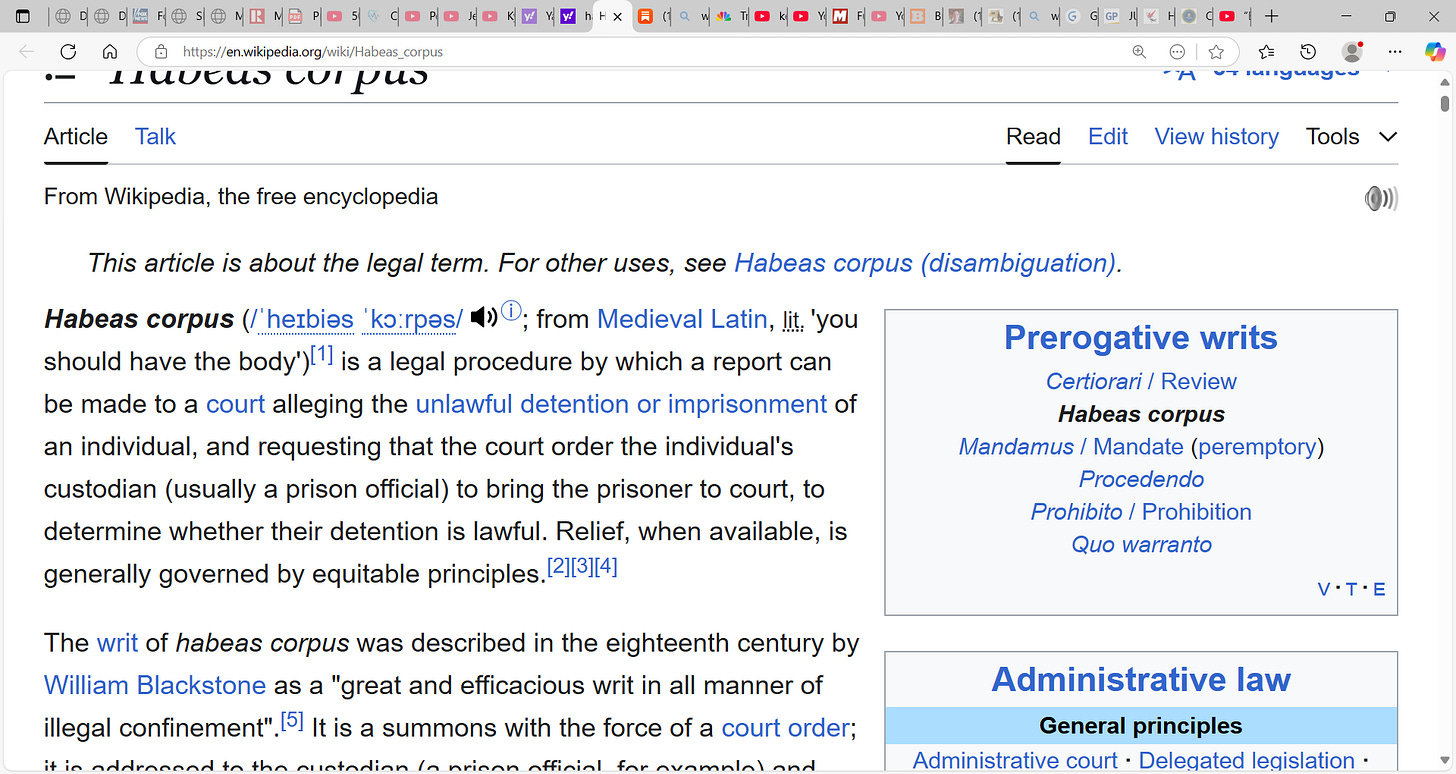Image resolution: width=1456 pixels, height=774 pixels.
Task: Go to the browser home page
Action: pos(110,52)
